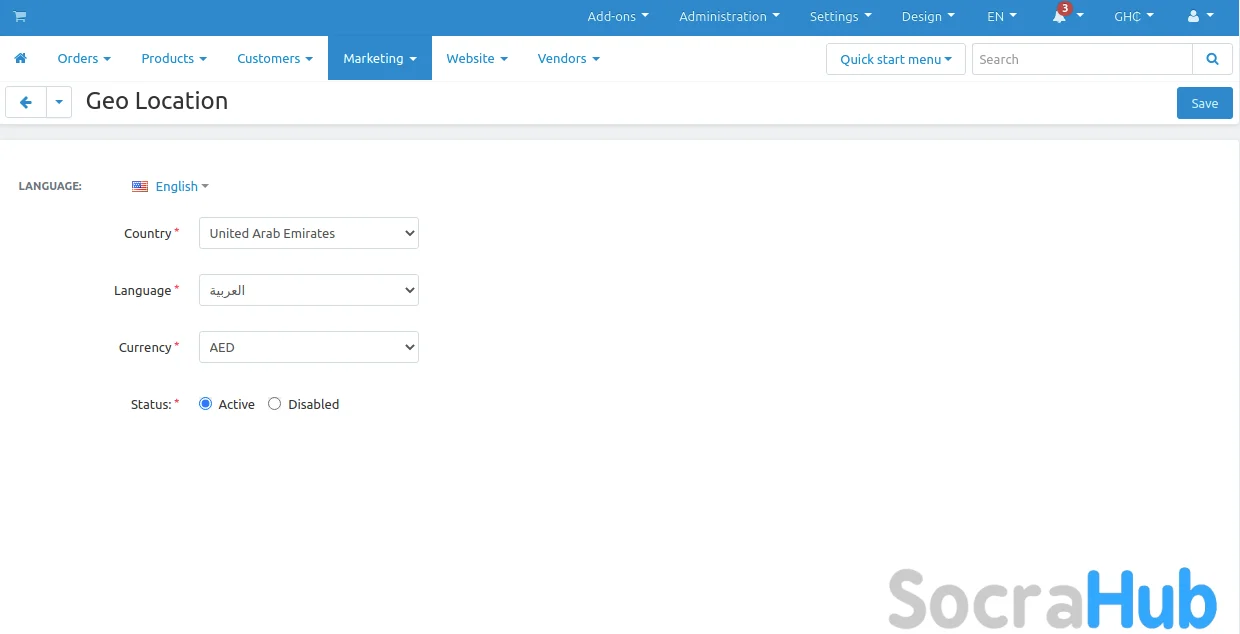Click the back arrow button

[26, 102]
